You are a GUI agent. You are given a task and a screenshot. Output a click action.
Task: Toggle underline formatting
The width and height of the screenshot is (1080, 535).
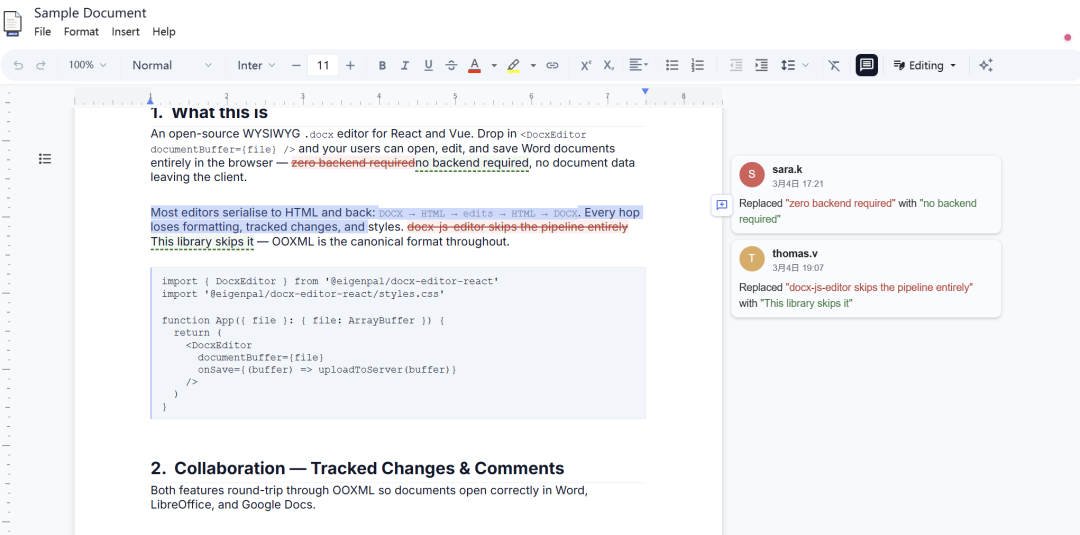(428, 65)
